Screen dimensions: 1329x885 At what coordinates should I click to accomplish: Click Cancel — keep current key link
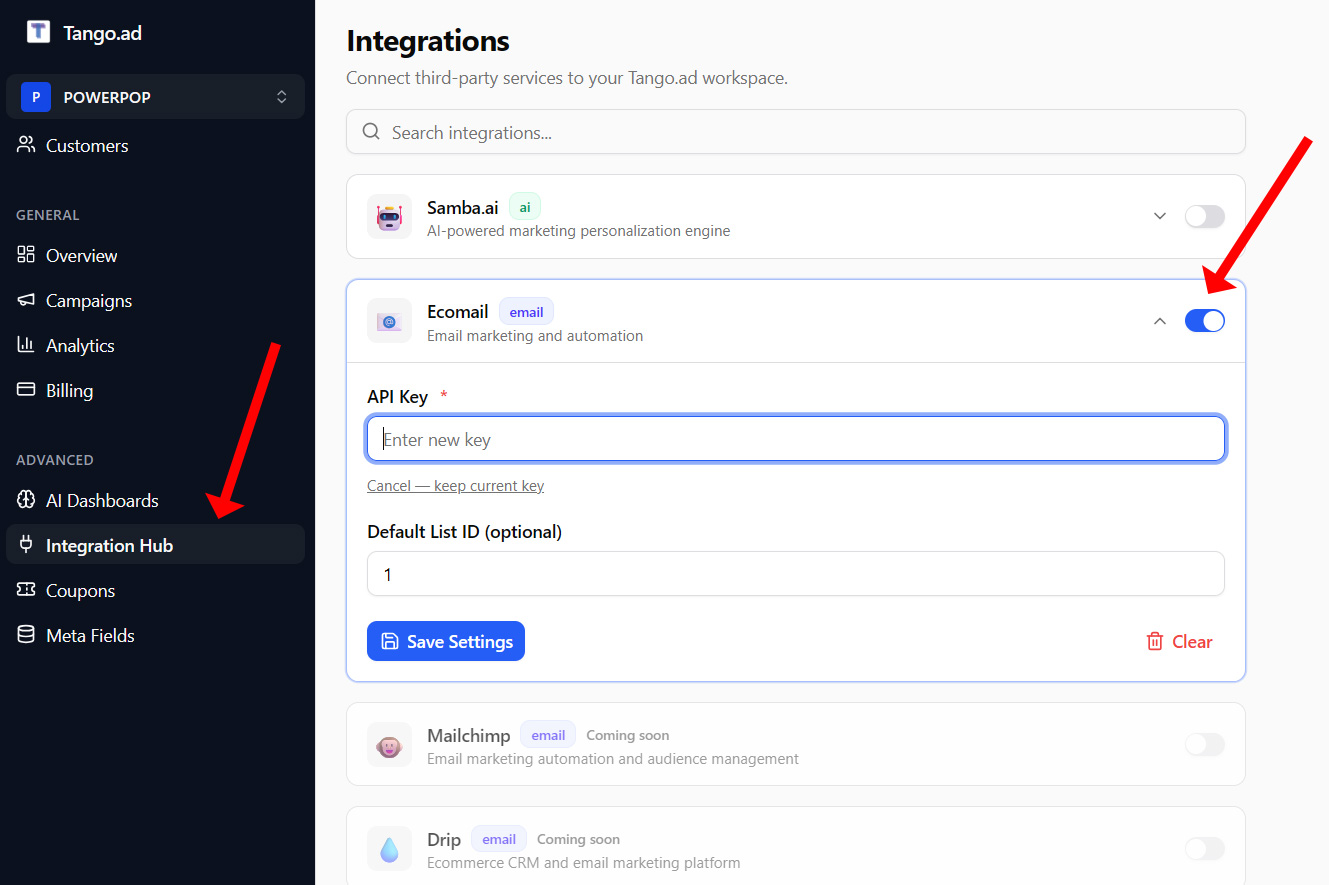(456, 486)
